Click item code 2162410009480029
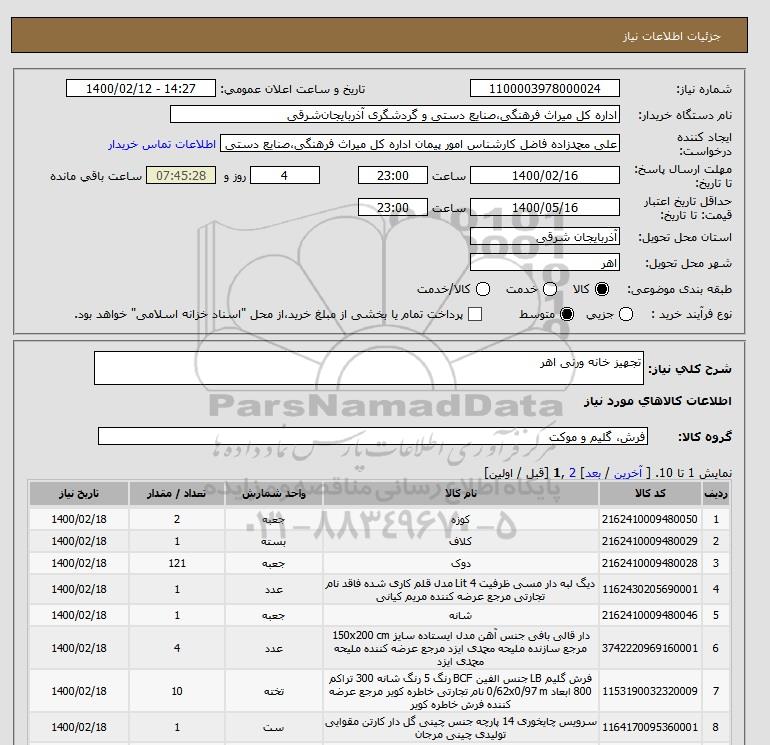770x745 pixels. 650,541
